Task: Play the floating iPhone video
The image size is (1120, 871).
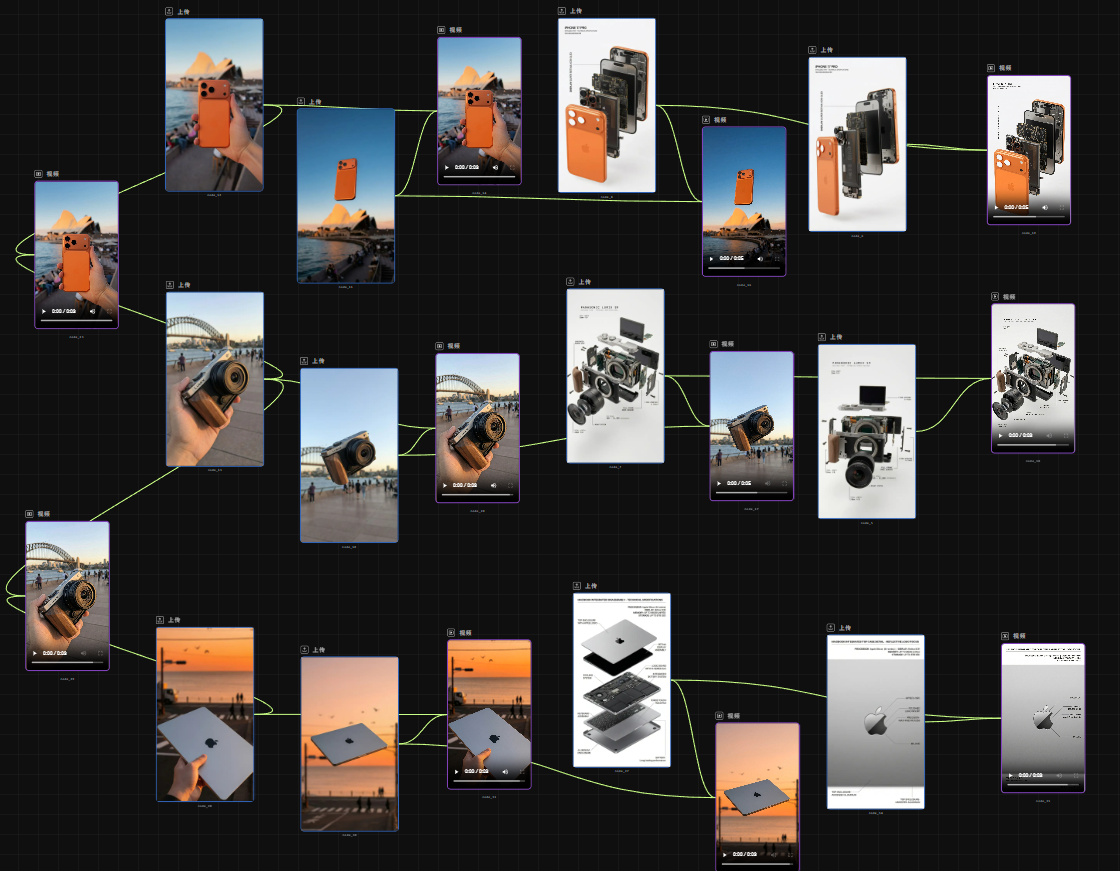Action: 711,258
